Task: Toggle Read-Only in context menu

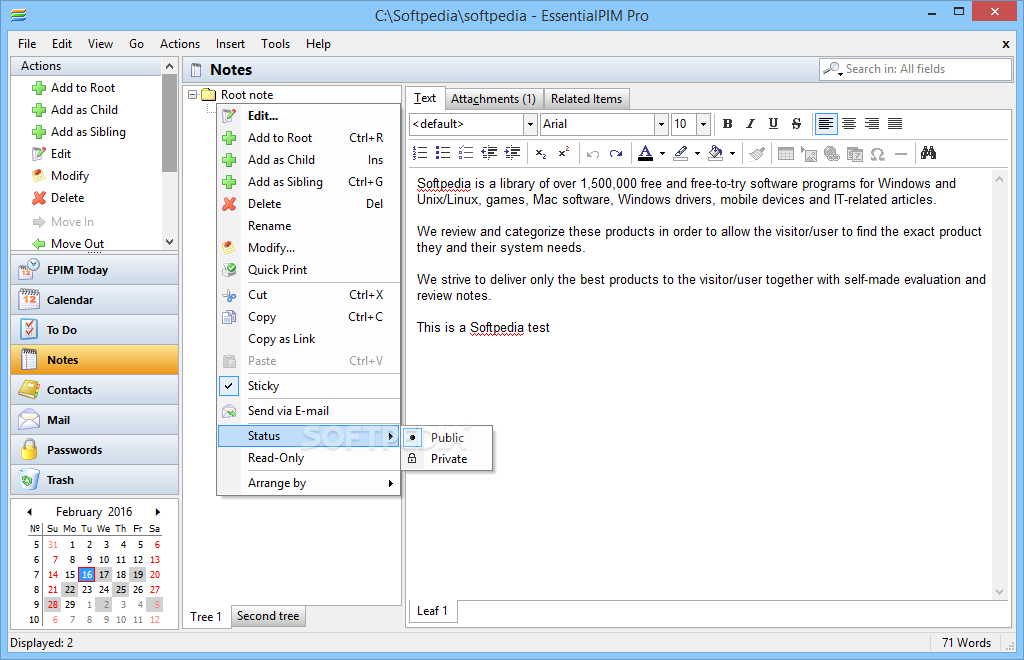Action: click(308, 458)
